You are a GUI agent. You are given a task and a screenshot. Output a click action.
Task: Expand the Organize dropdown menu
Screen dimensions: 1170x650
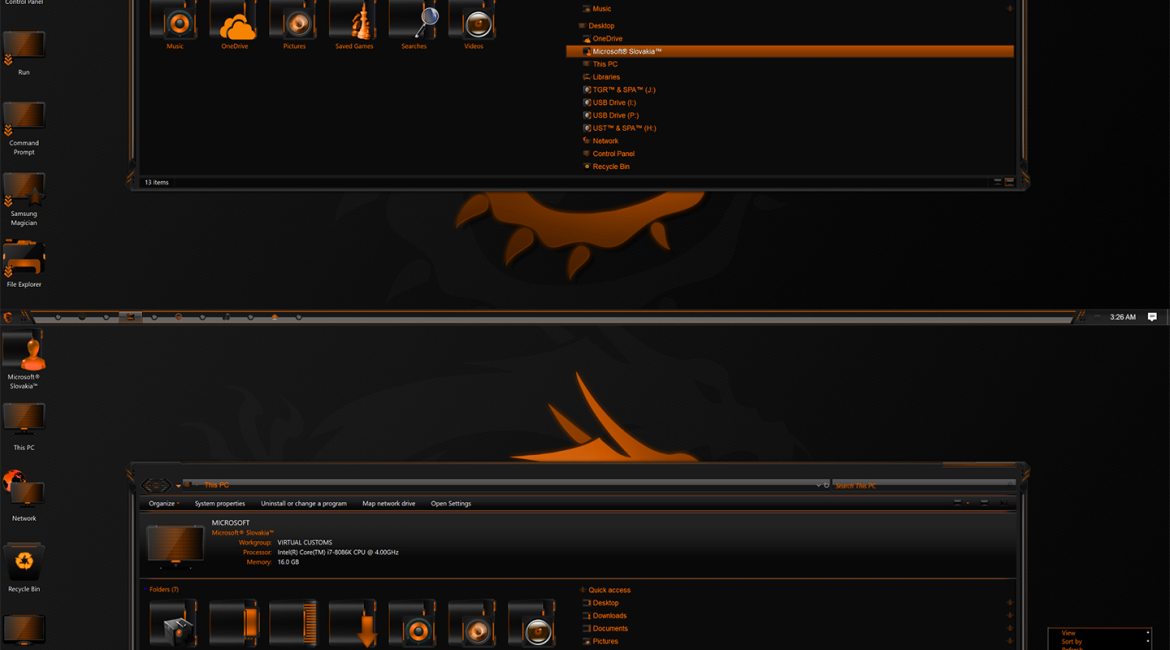click(x=164, y=504)
